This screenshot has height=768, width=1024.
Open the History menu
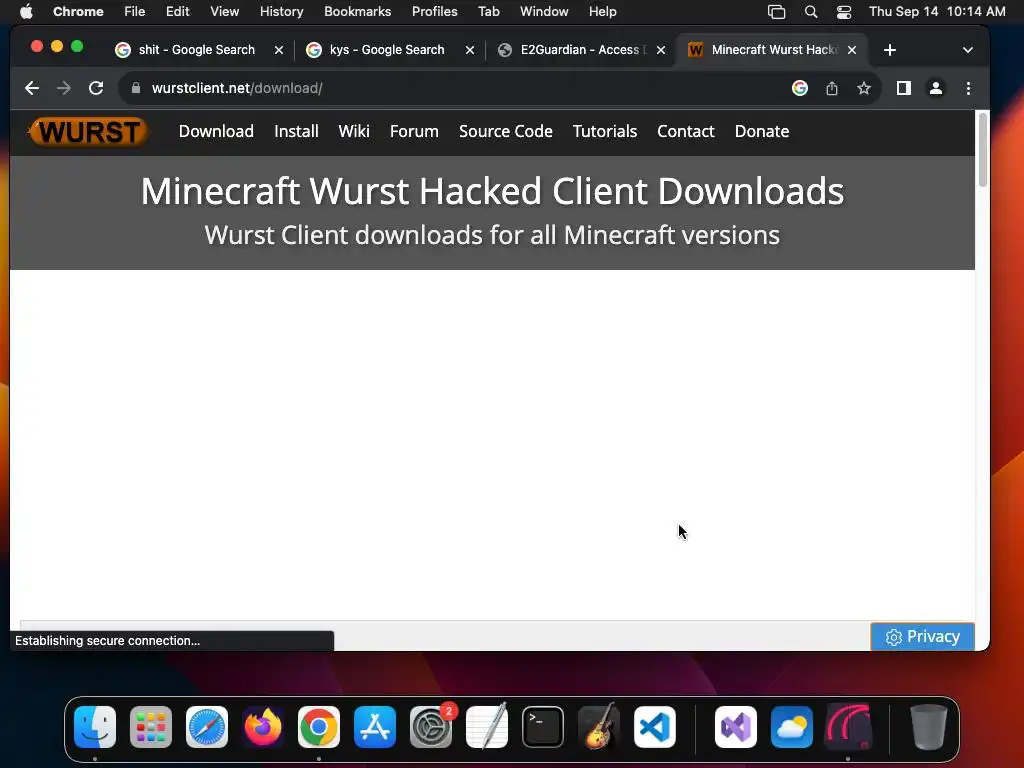click(281, 12)
